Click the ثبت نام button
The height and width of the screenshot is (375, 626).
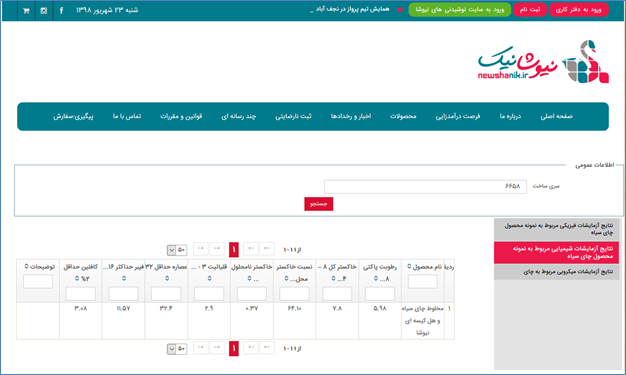tap(530, 10)
